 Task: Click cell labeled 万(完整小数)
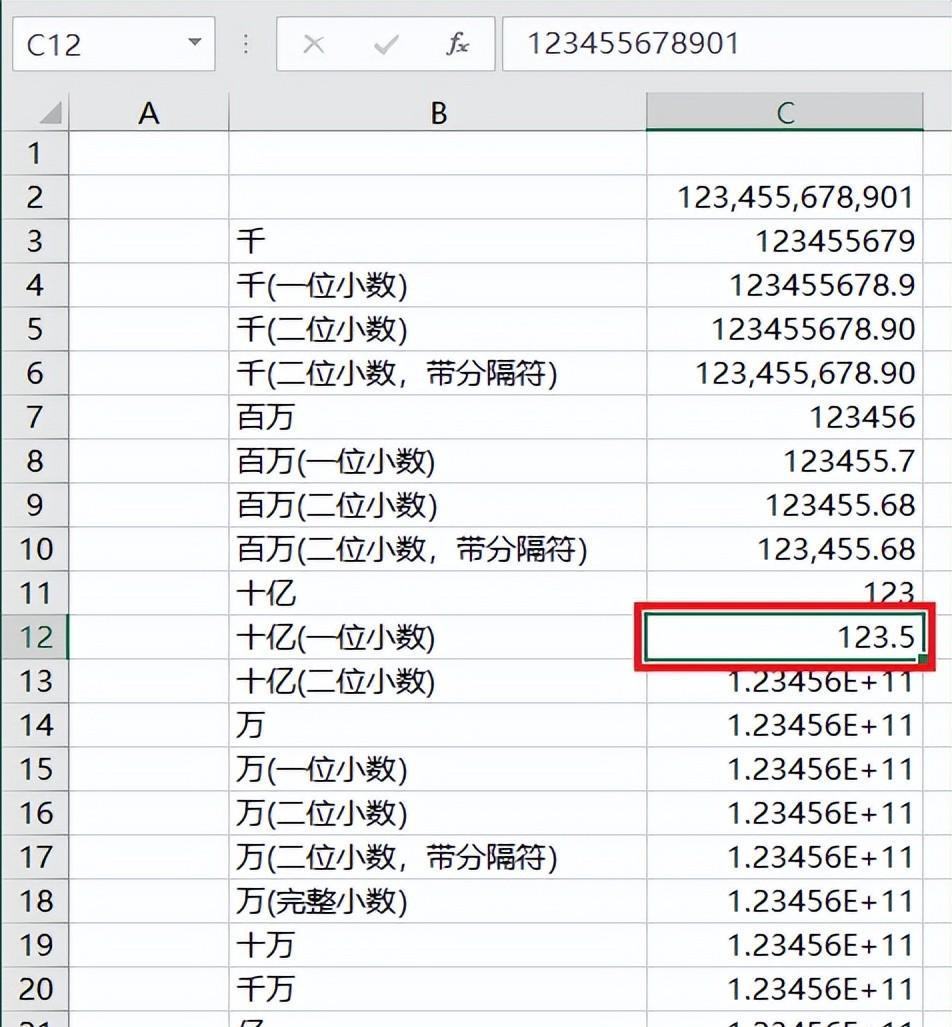438,901
